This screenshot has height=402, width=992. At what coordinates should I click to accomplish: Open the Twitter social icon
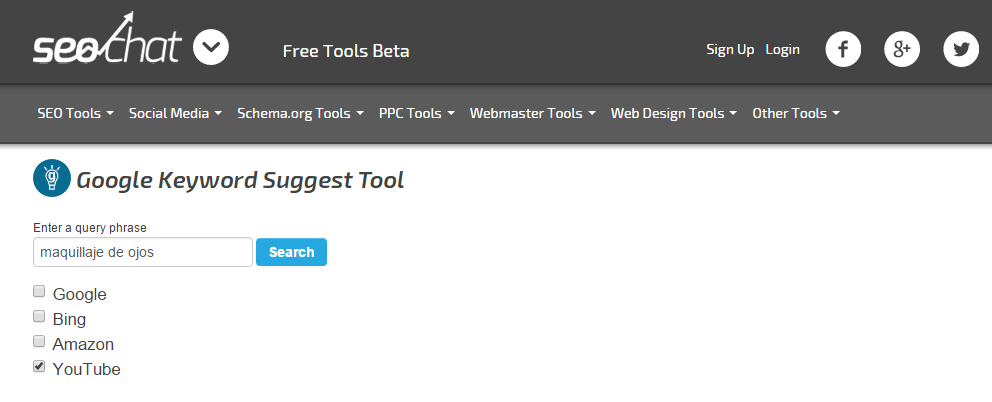click(961, 49)
